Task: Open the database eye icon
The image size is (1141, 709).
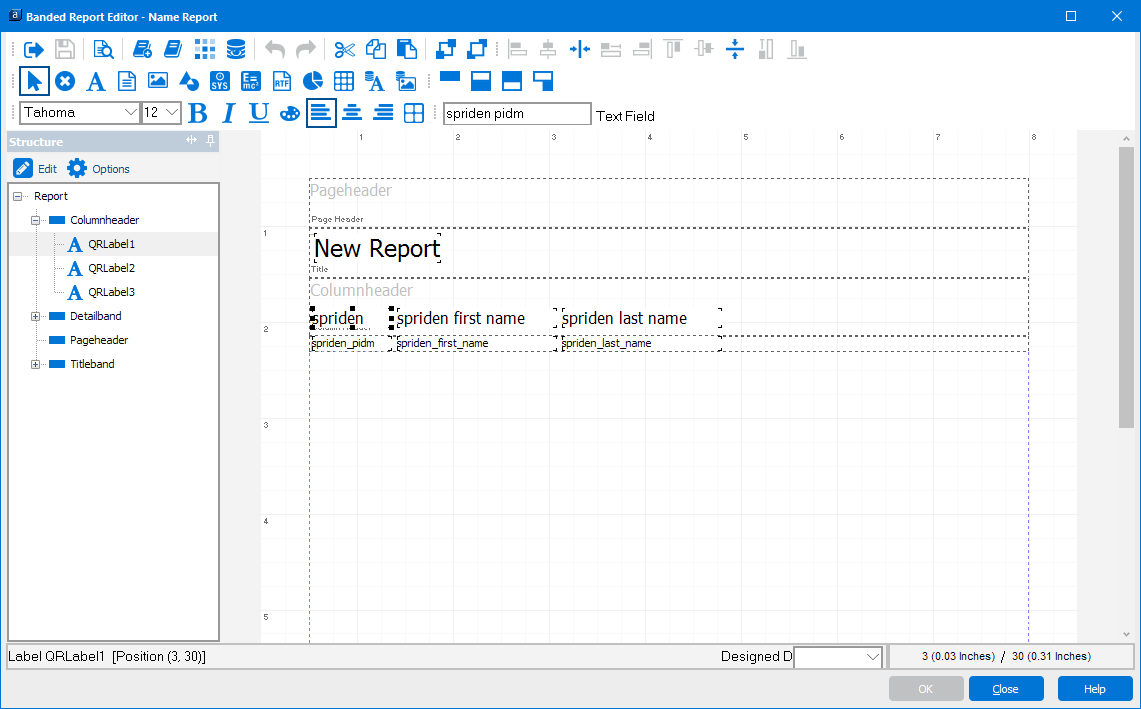Action: pos(236,49)
